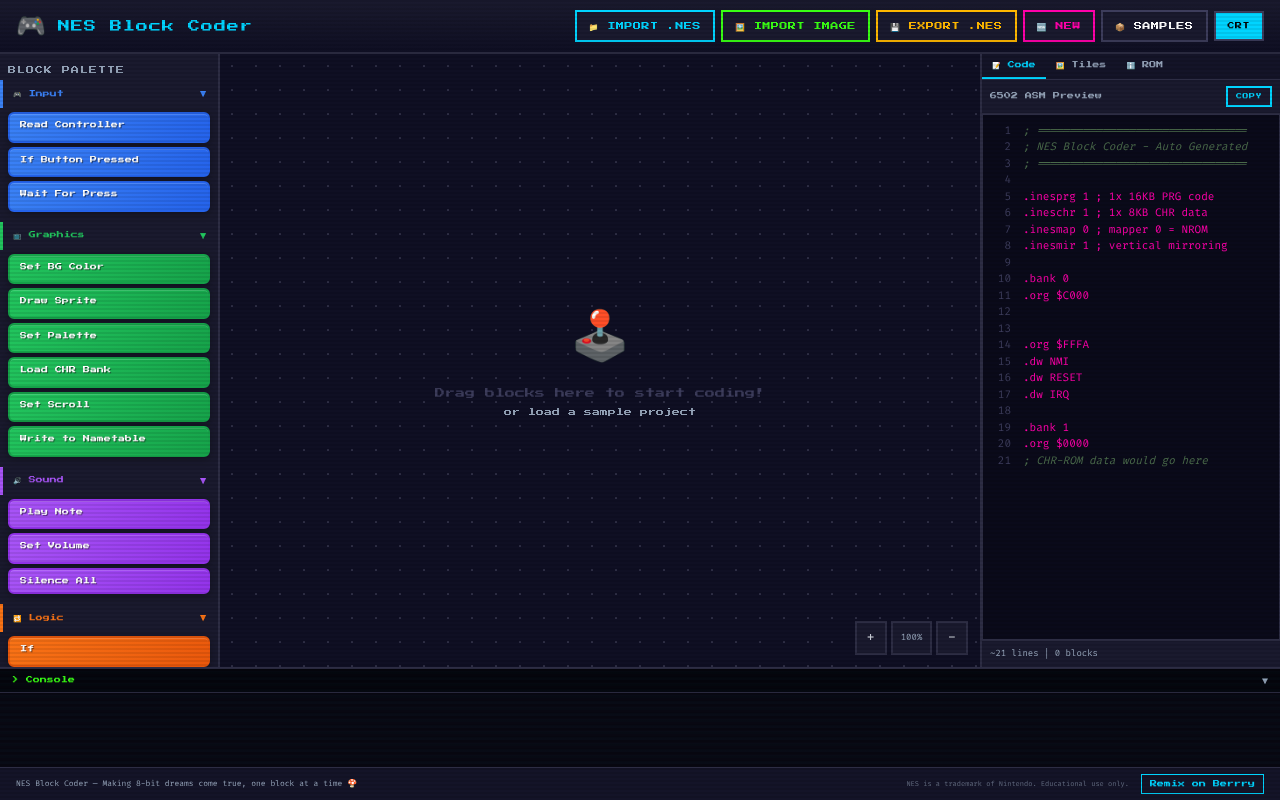Viewport: 1280px width, 800px height.
Task: Select the If Button Pressed block
Action: 109,162
